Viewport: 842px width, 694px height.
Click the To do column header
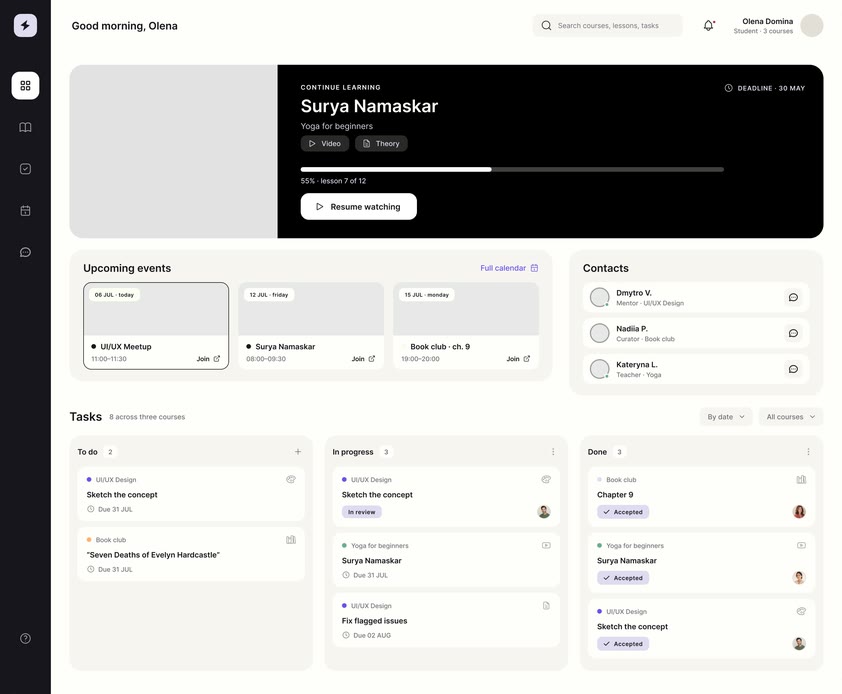click(88, 452)
